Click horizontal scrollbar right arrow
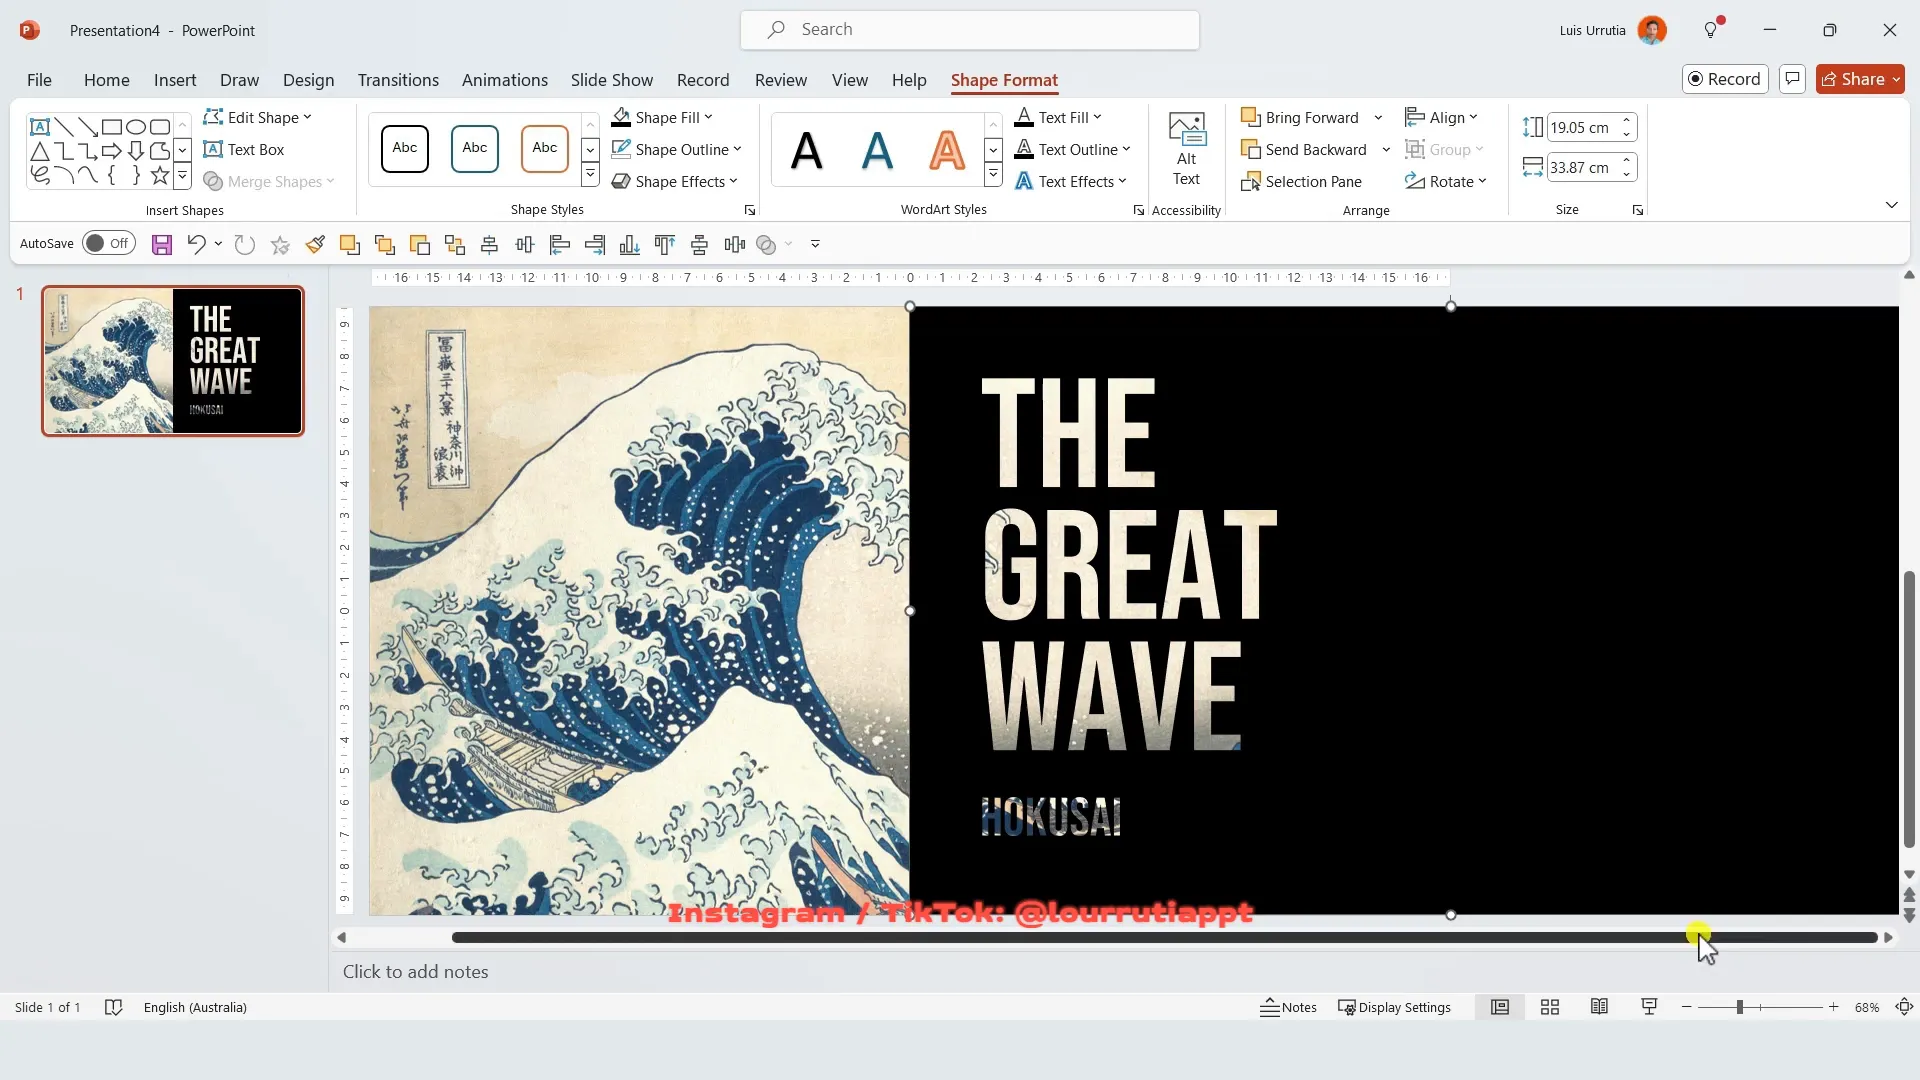 [x=1888, y=937]
